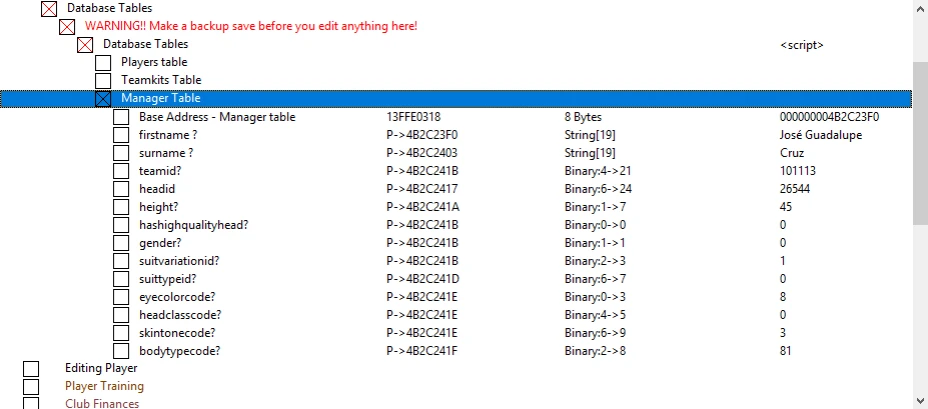
Task: Click the <script> value of Database Tables
Action: (x=802, y=45)
